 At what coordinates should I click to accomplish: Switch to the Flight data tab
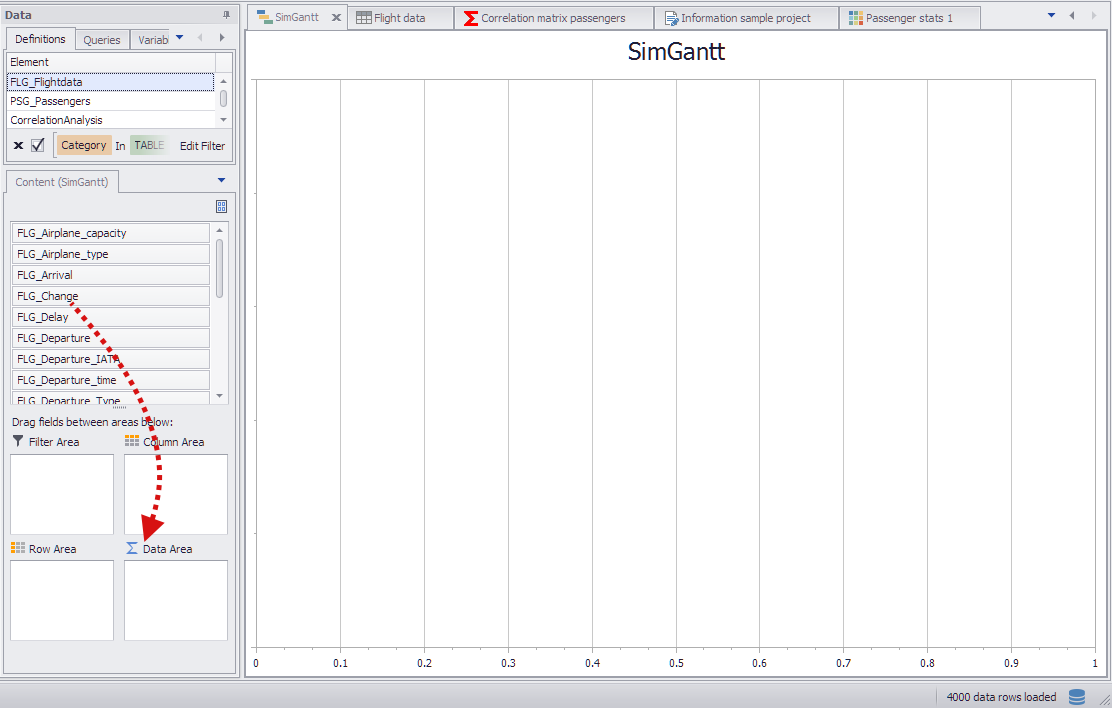[399, 17]
